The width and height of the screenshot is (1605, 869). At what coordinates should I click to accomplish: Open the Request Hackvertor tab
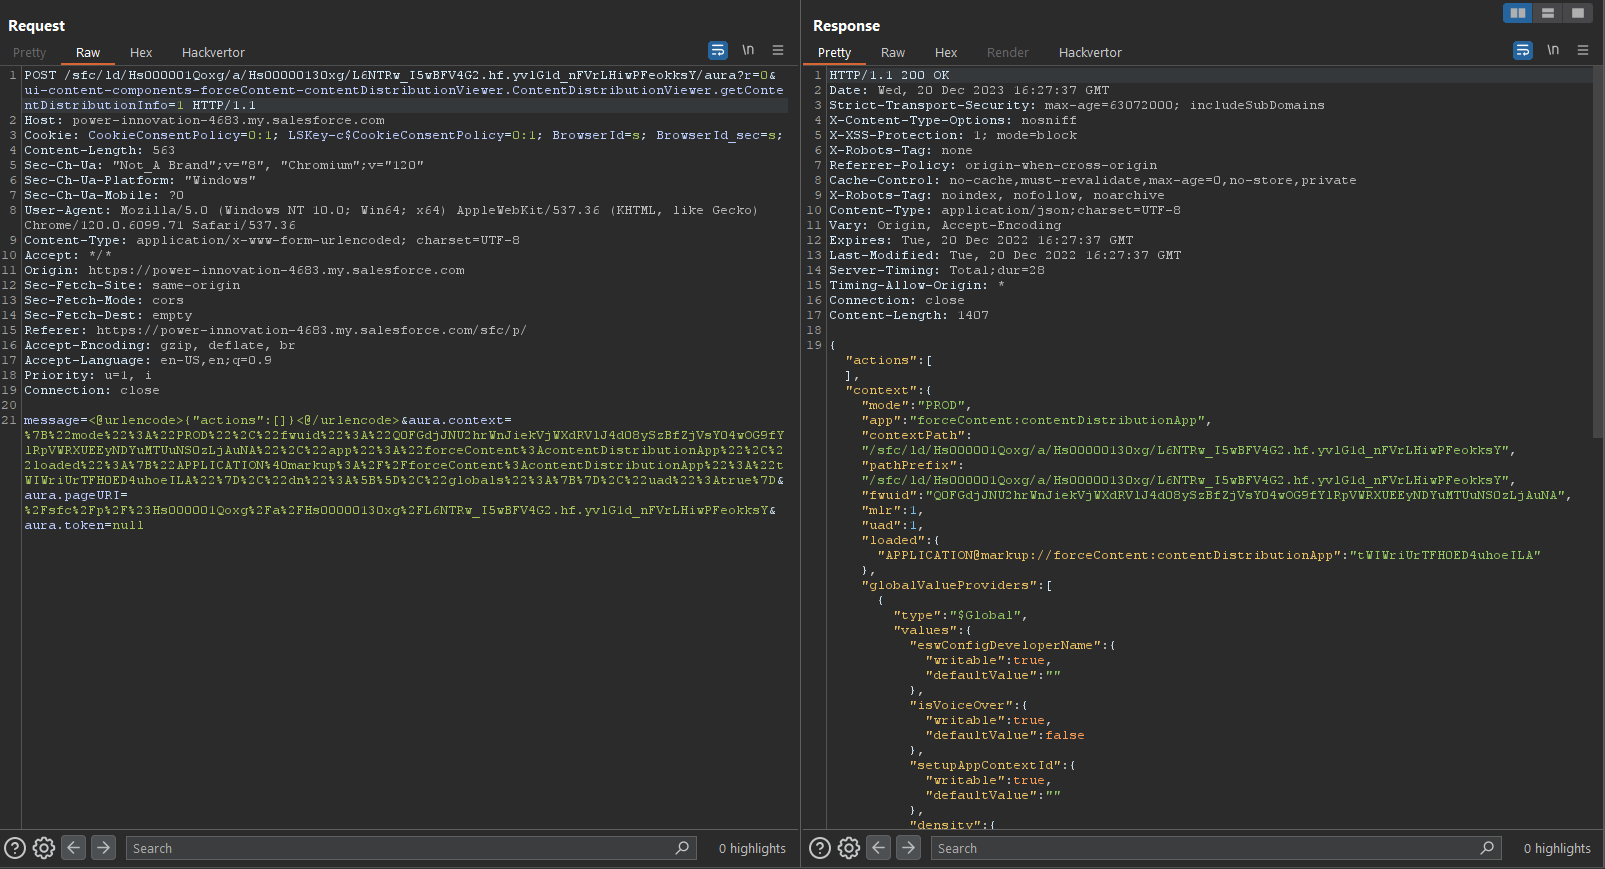[x=213, y=53]
